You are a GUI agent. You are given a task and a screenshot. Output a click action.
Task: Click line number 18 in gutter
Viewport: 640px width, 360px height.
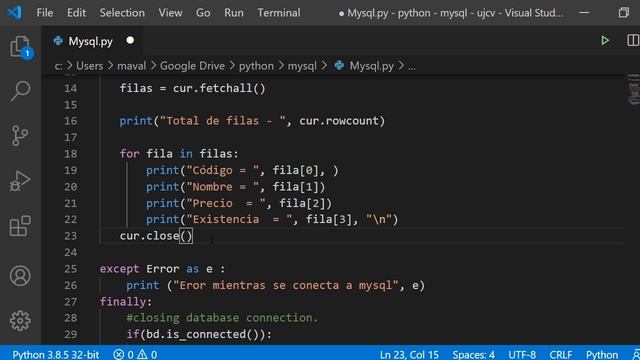pyautogui.click(x=71, y=154)
